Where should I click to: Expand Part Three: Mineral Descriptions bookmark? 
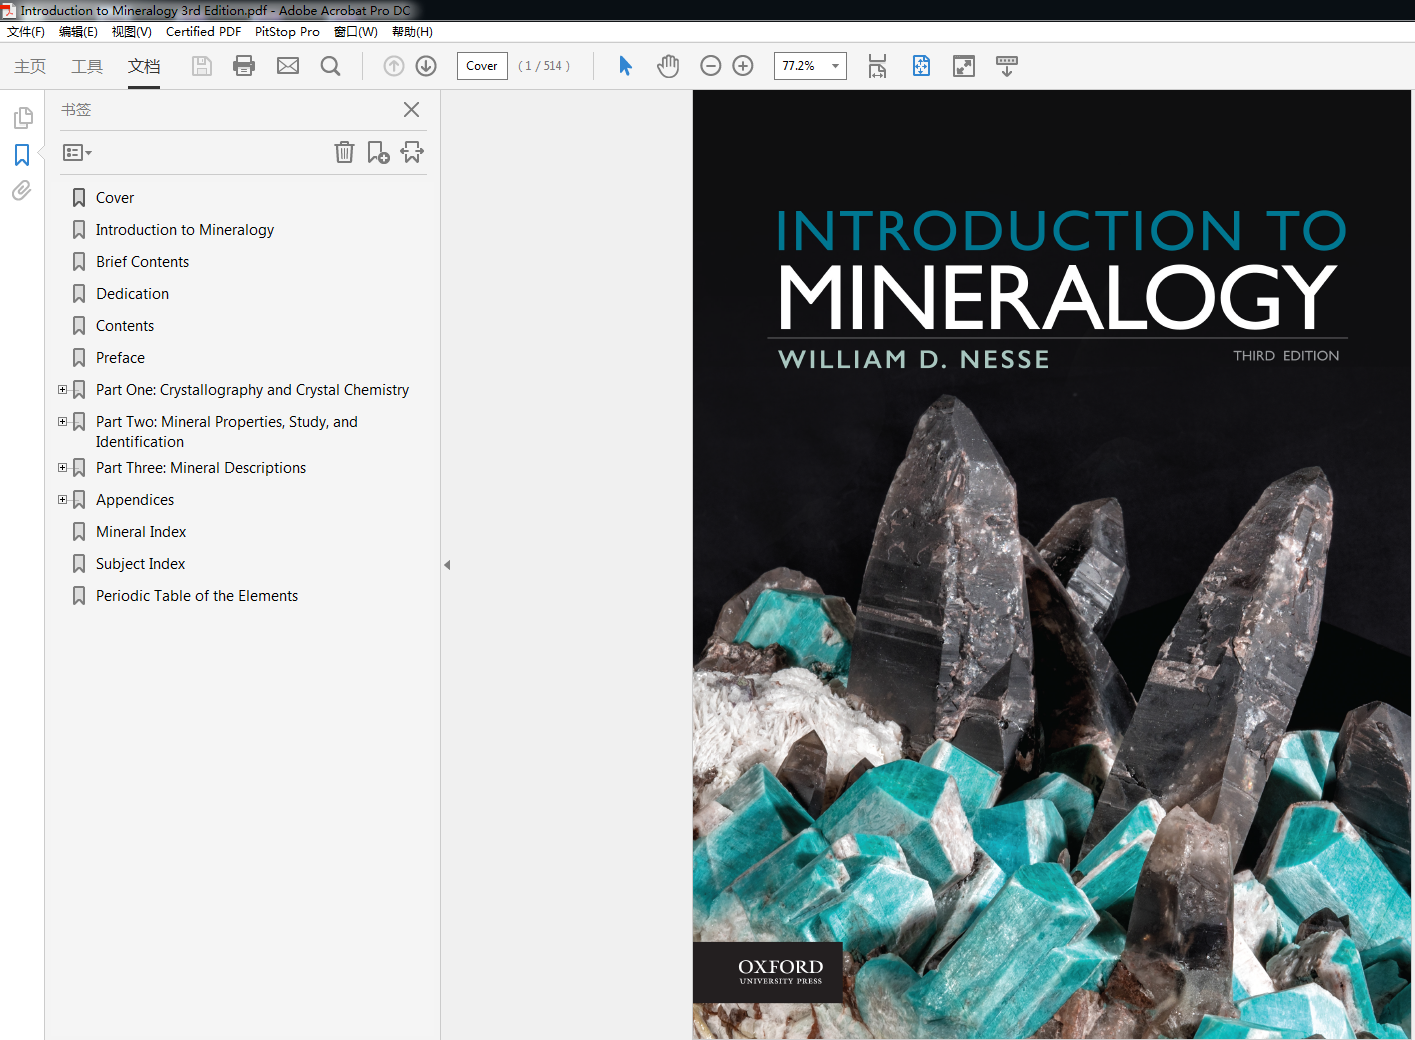pyautogui.click(x=62, y=467)
